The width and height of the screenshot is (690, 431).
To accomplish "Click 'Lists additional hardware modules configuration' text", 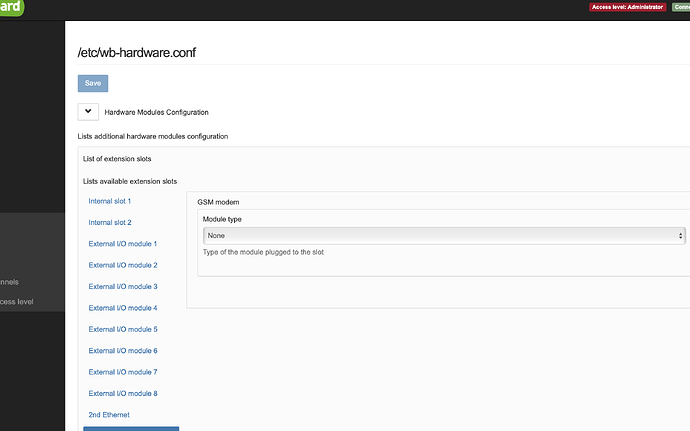I will [x=153, y=136].
